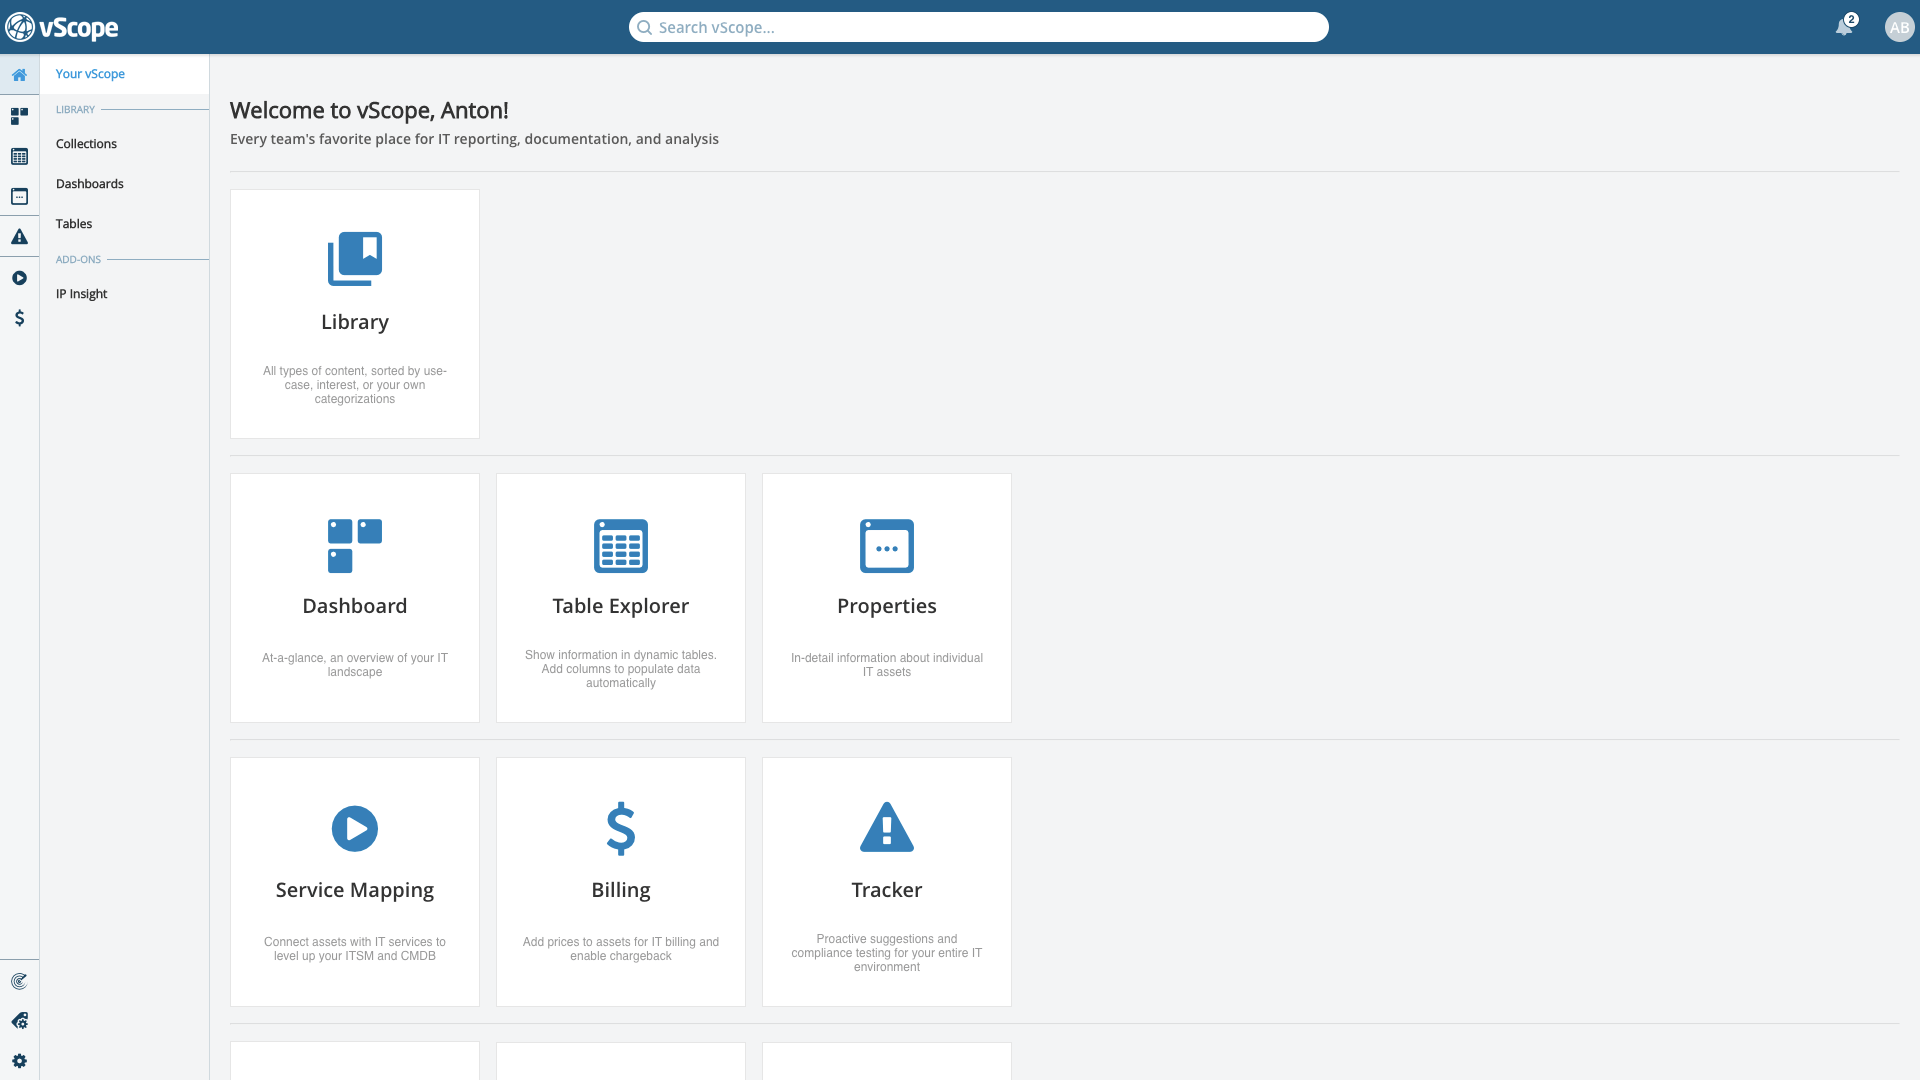Click the vScope logo in header

tap(62, 27)
